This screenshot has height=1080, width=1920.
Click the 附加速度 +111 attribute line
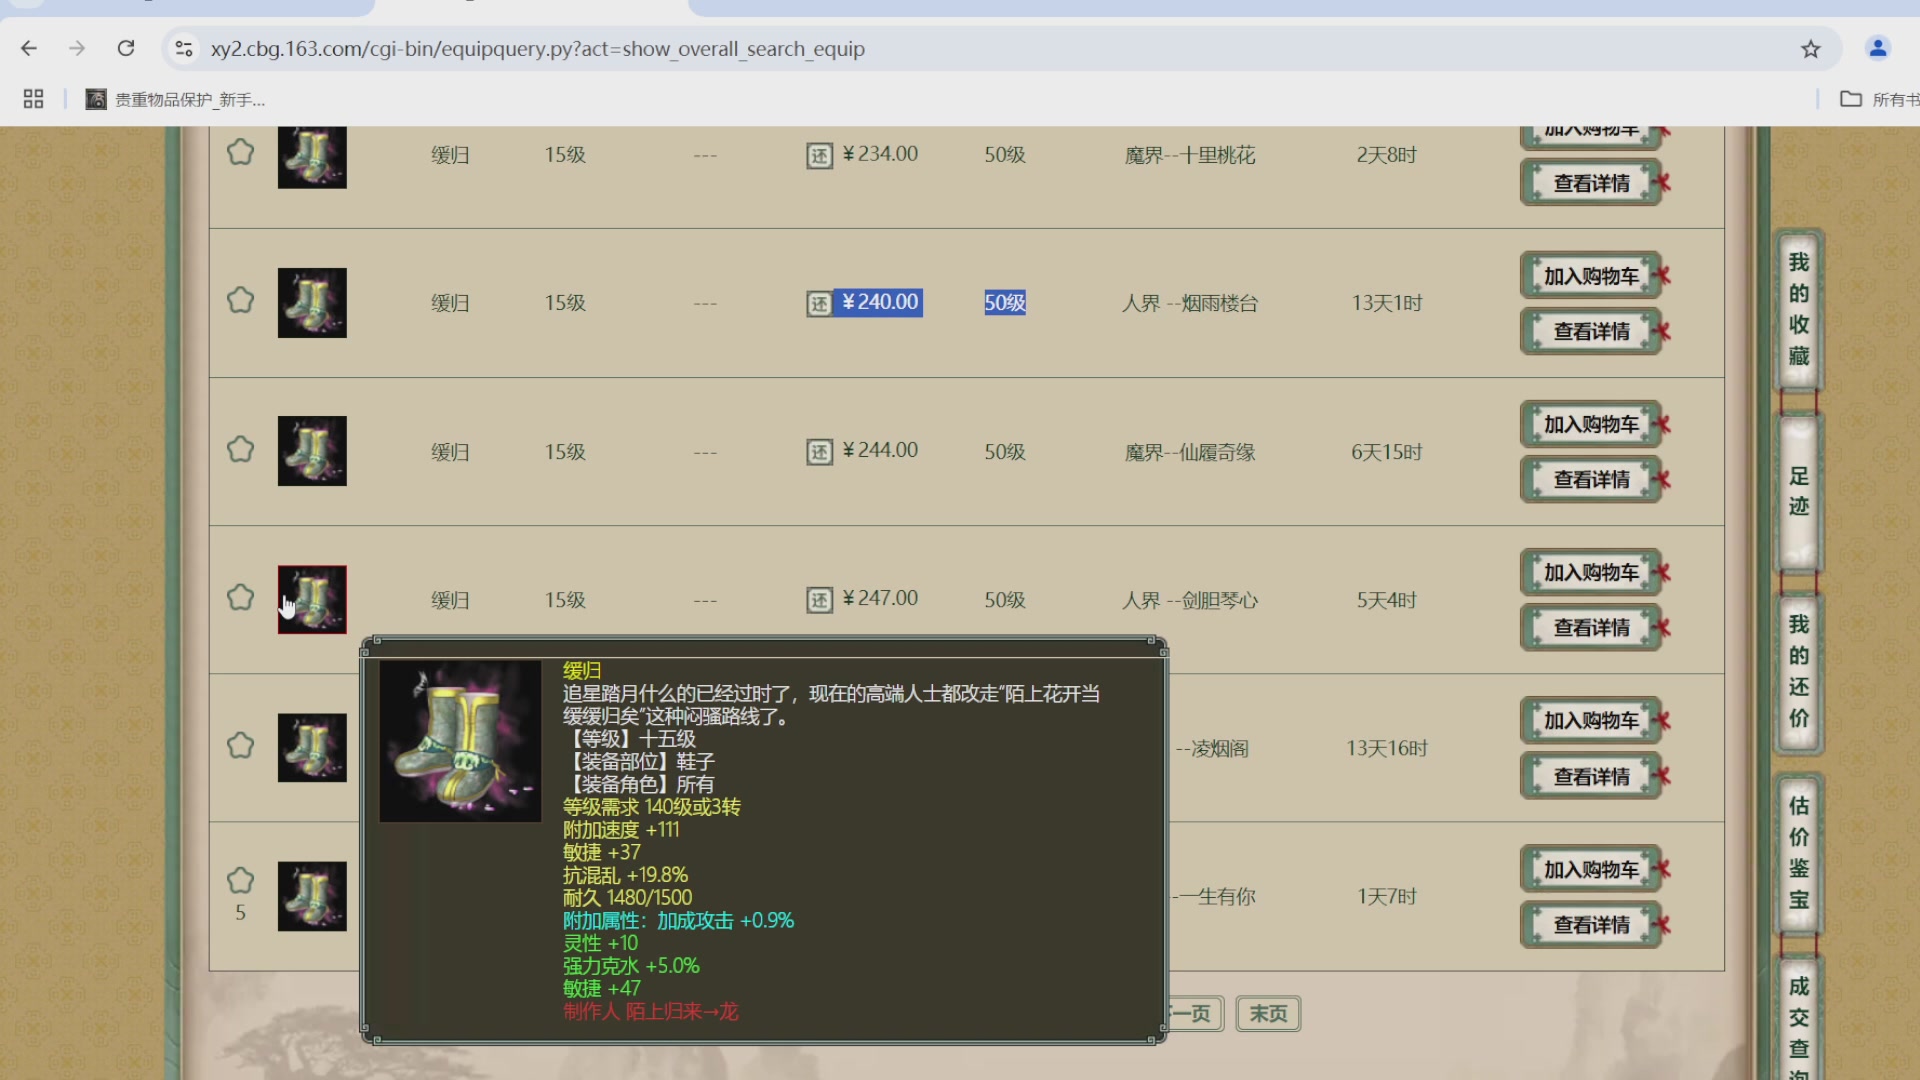(621, 829)
